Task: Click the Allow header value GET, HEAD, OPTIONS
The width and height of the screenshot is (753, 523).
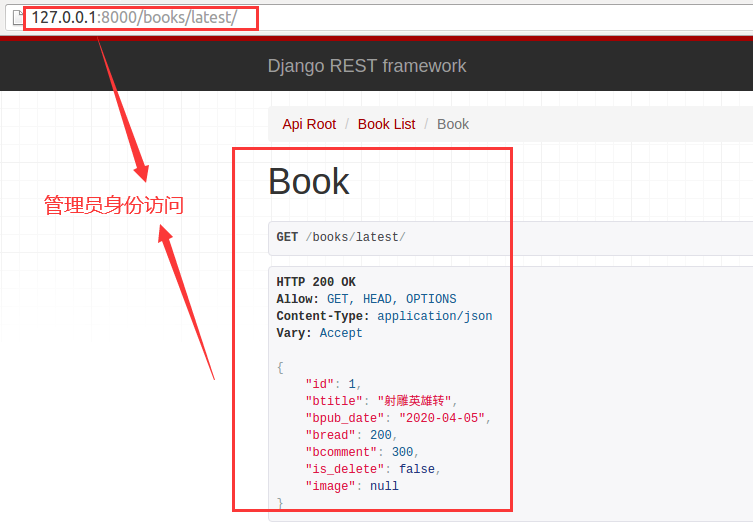Action: pos(391,299)
